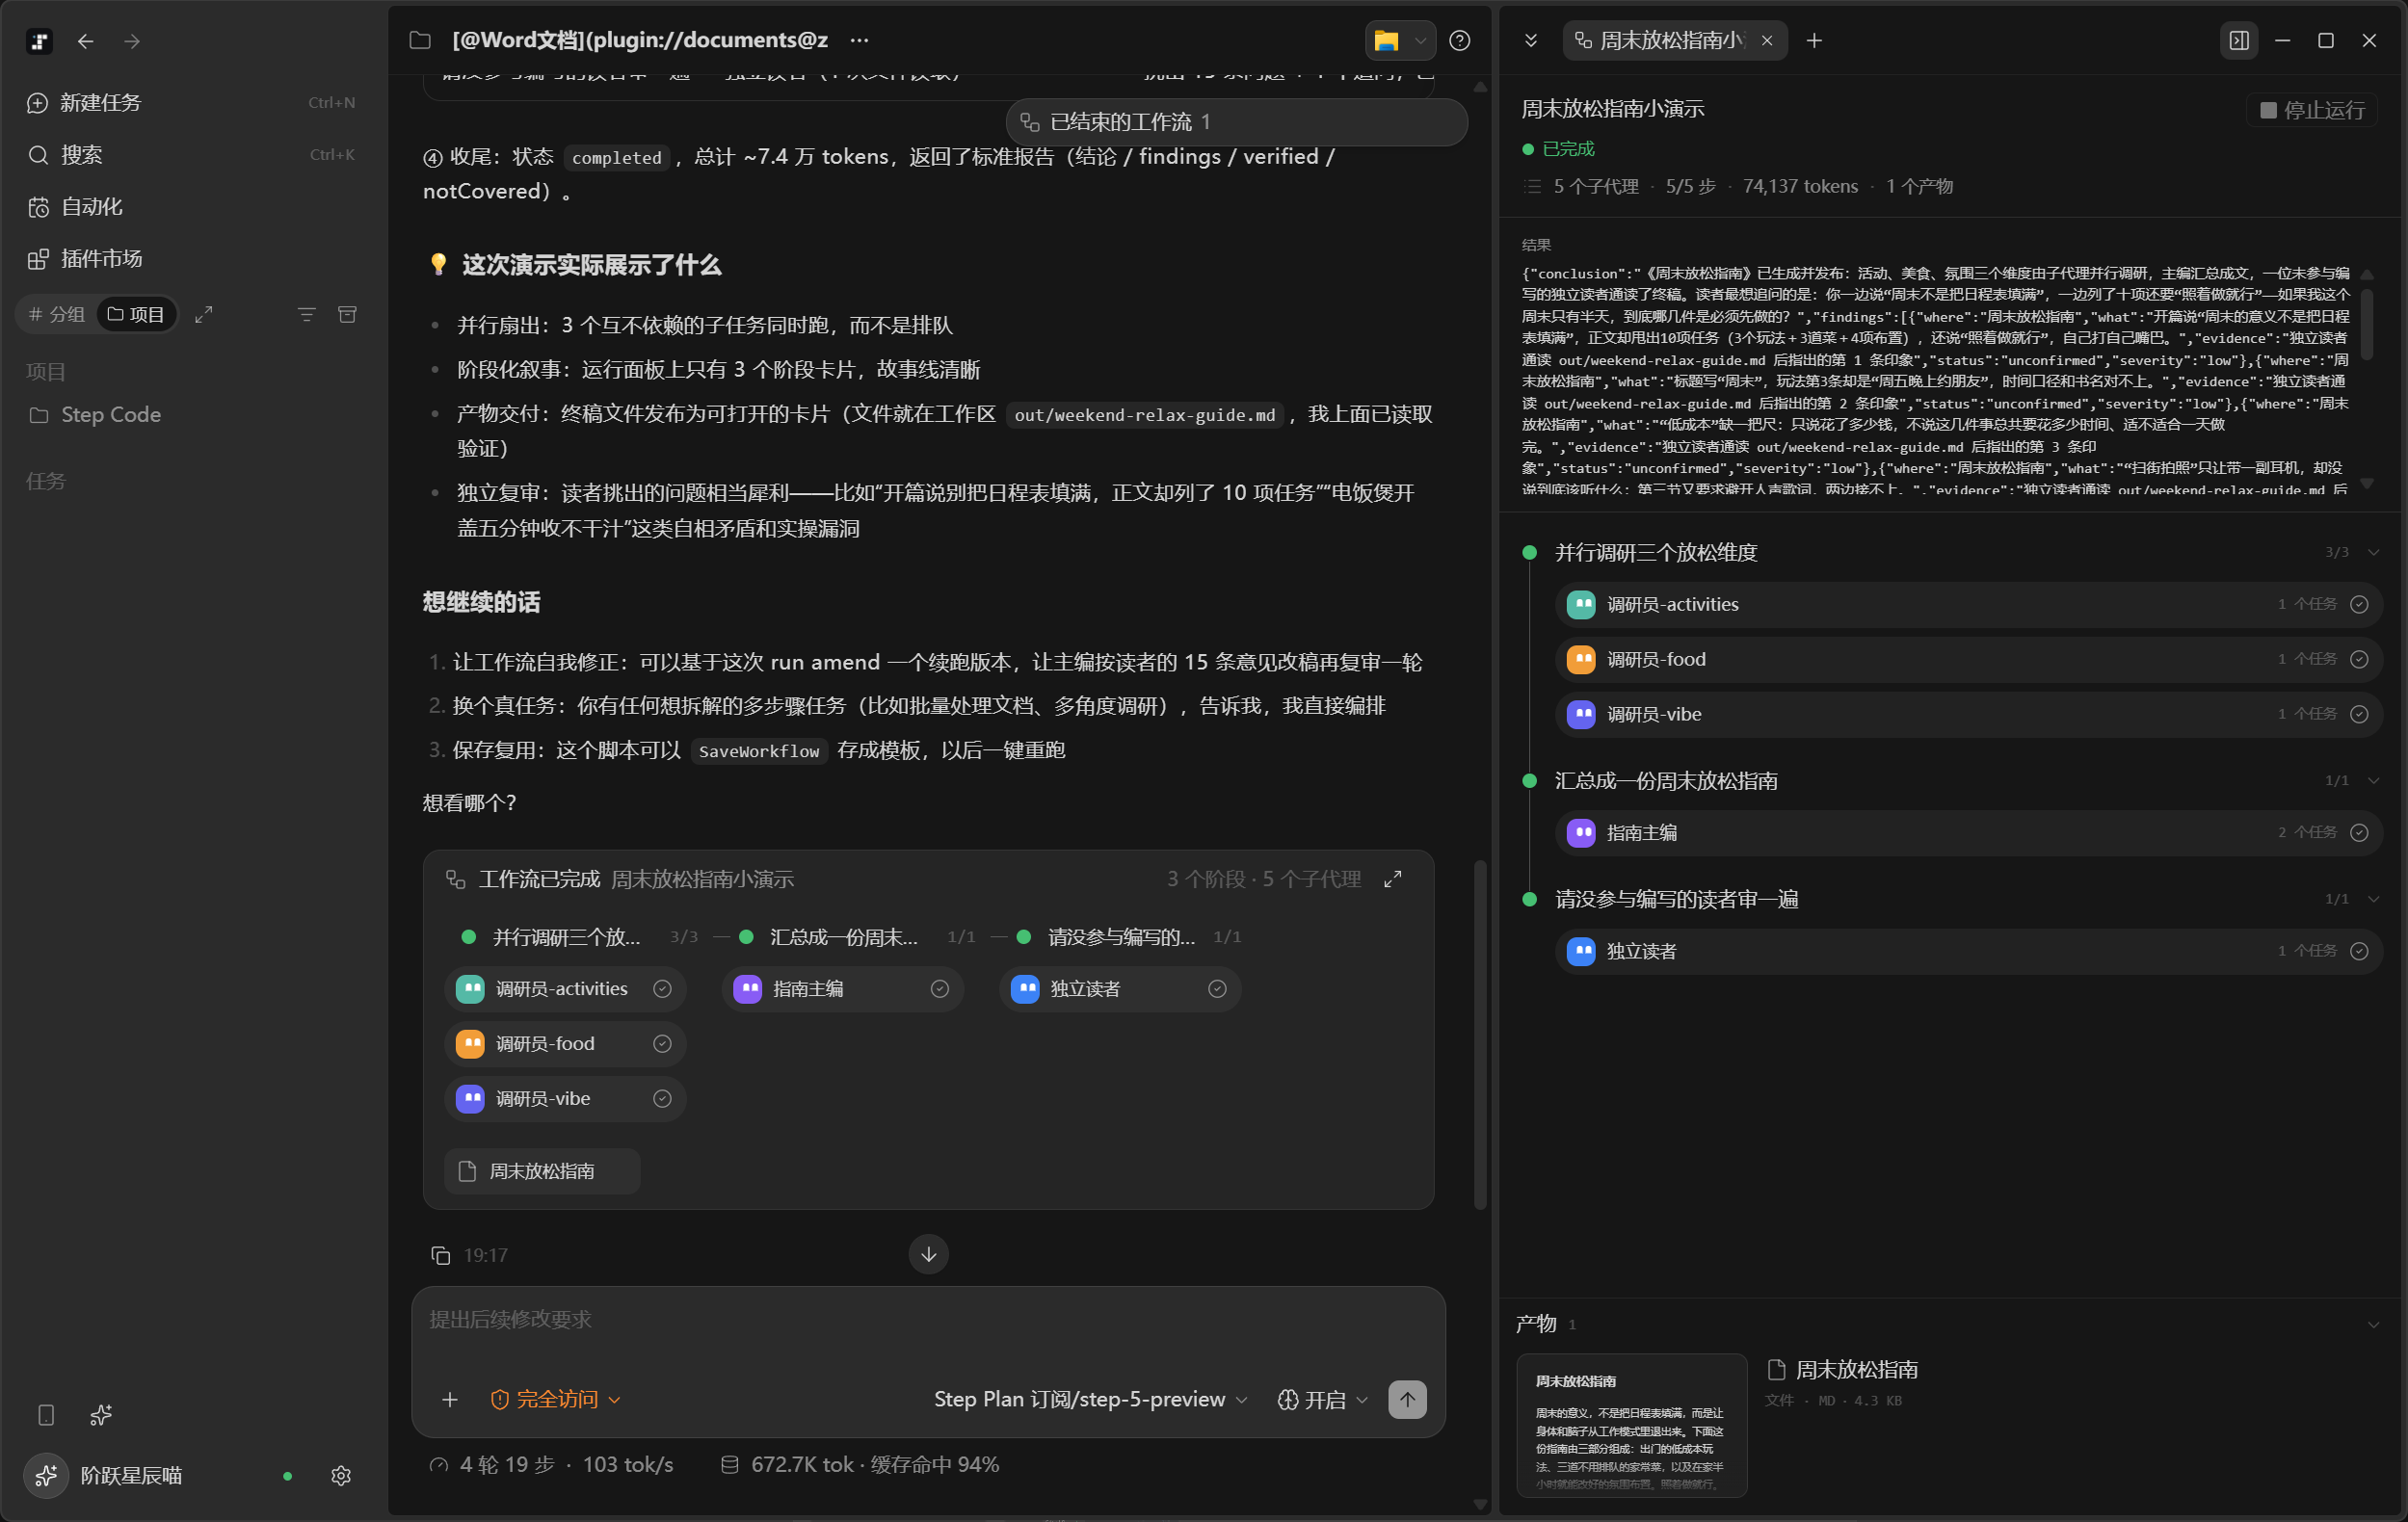The width and height of the screenshot is (2408, 1522).
Task: Open the 调研员-food row in right panel
Action: click(x=1968, y=659)
